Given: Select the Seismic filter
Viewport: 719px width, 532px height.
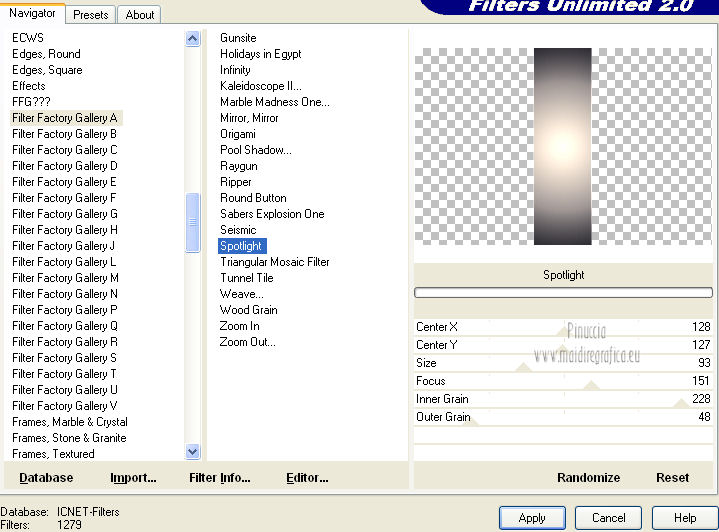Looking at the screenshot, I should tap(238, 230).
